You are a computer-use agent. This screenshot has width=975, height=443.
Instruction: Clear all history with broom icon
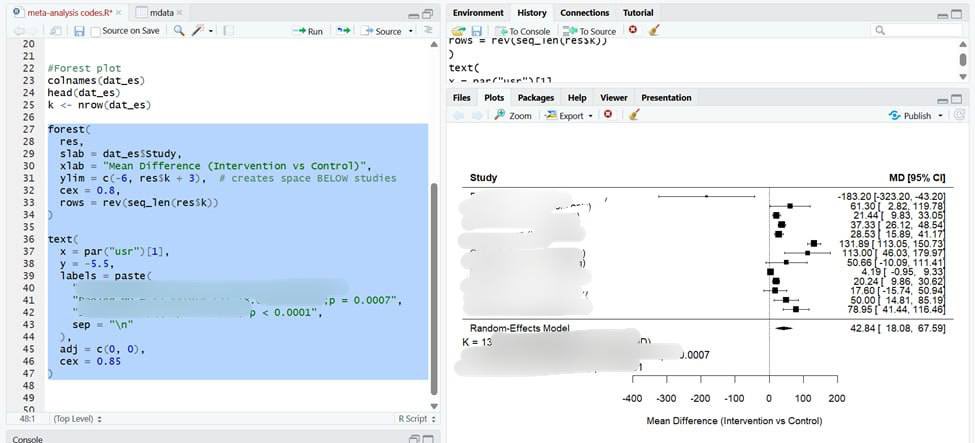click(653, 30)
